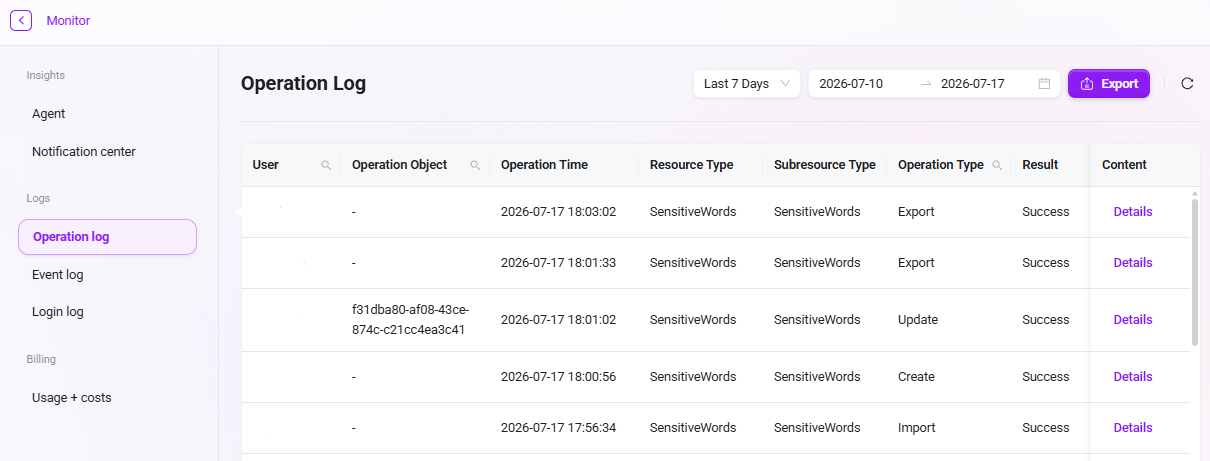Viewport: 1210px width, 461px height.
Task: Click the timestamp 2026-07-17 18:03:02
Action: pos(558,212)
